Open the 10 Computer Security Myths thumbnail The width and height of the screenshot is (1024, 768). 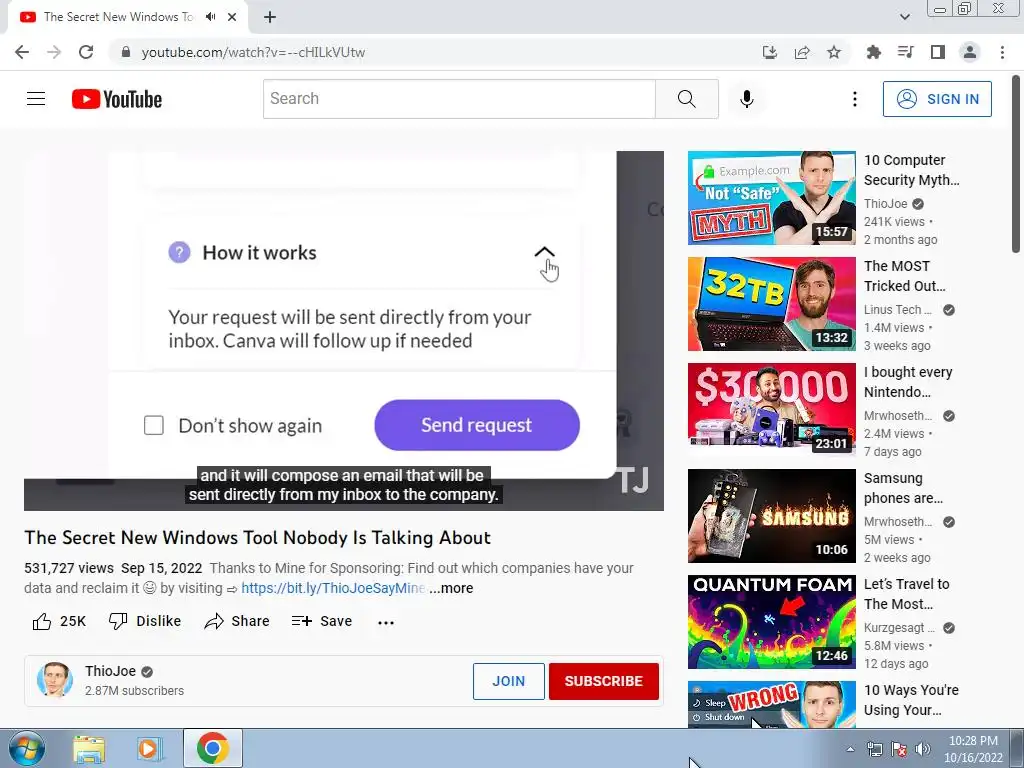point(771,198)
